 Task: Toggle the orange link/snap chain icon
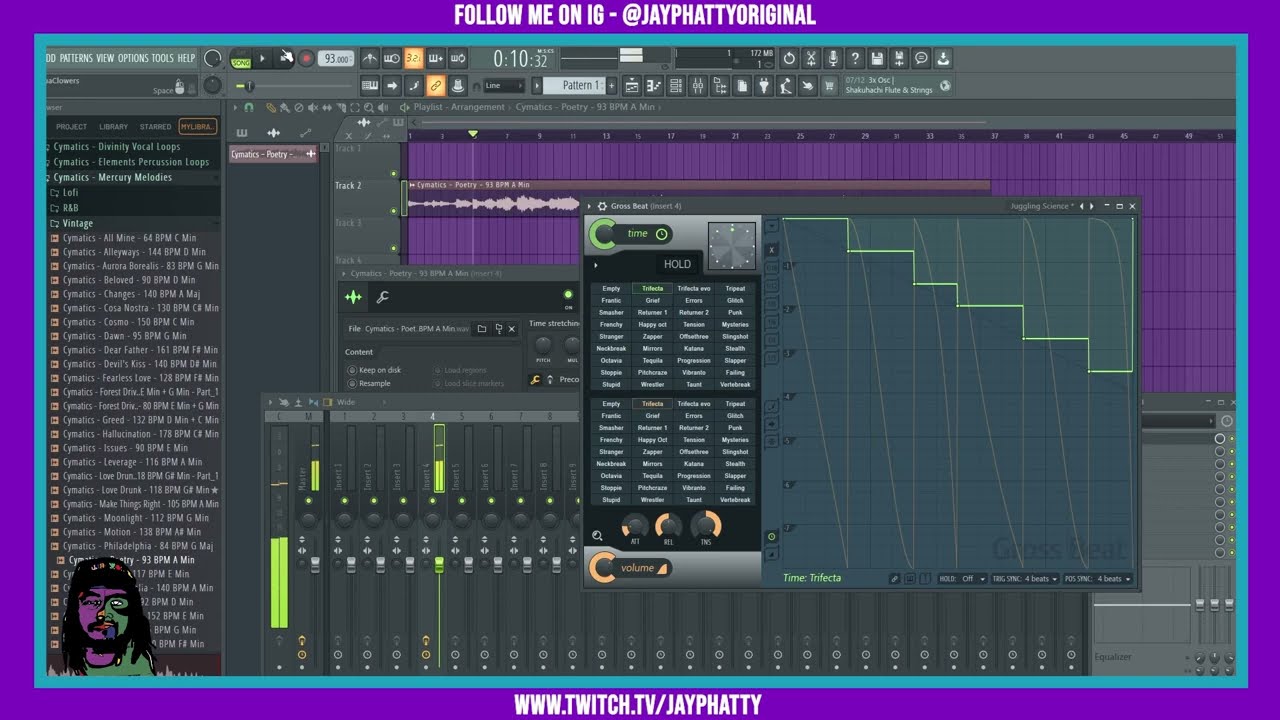(x=436, y=85)
